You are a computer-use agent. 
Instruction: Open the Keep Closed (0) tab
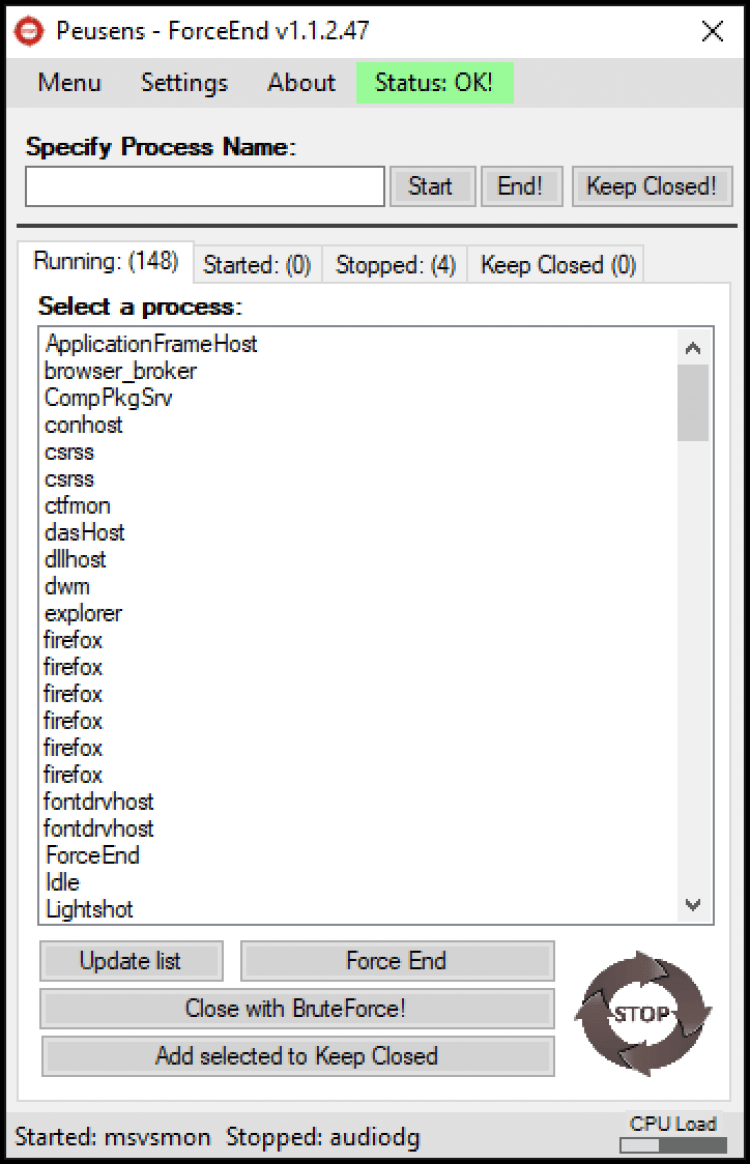[557, 265]
